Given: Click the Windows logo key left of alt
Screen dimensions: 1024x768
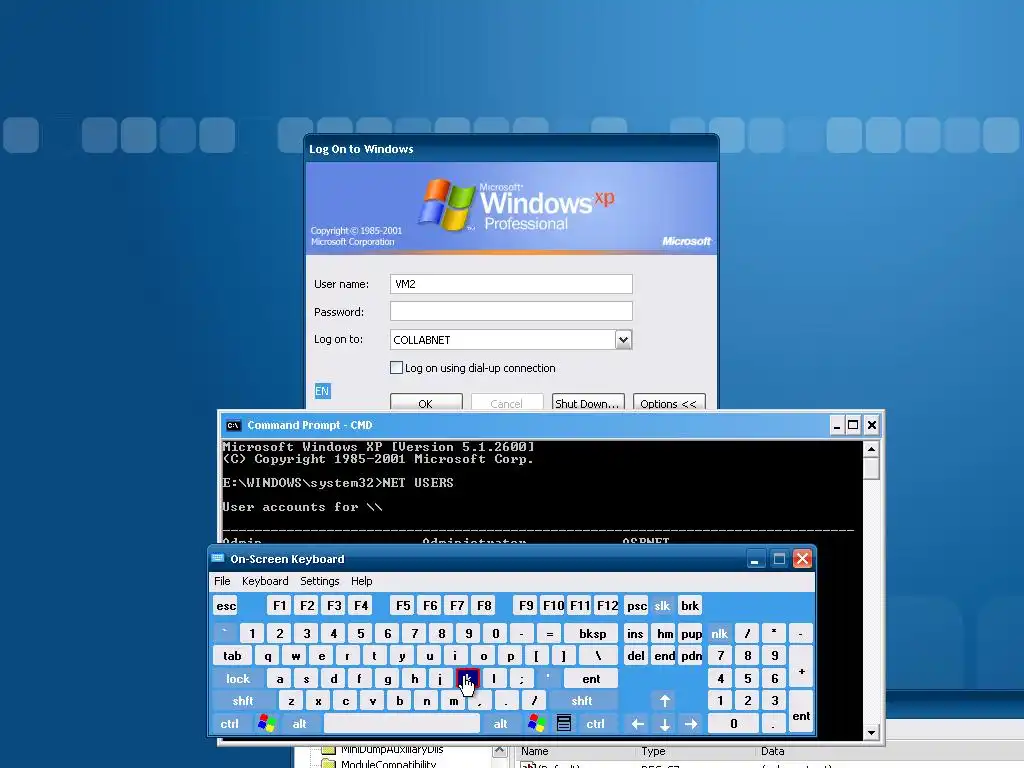Looking at the screenshot, I should coord(266,723).
